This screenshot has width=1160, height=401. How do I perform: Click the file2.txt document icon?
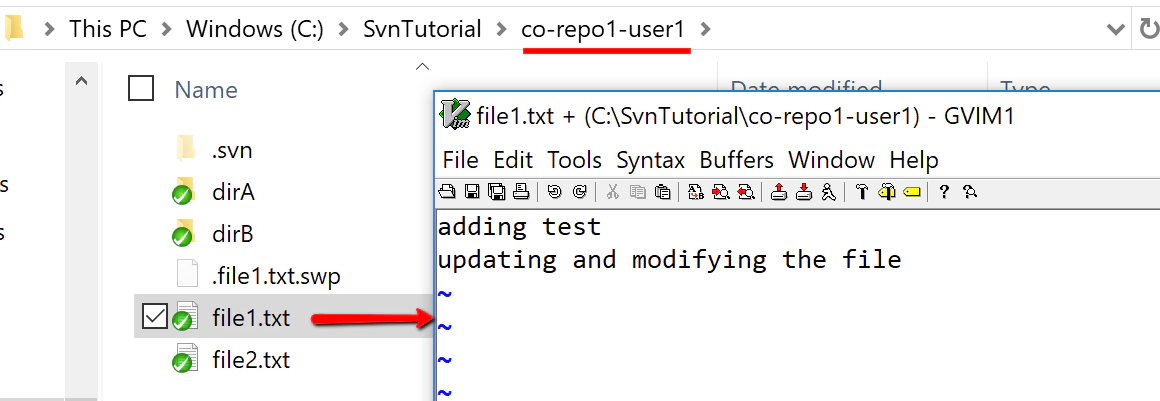[x=184, y=360]
